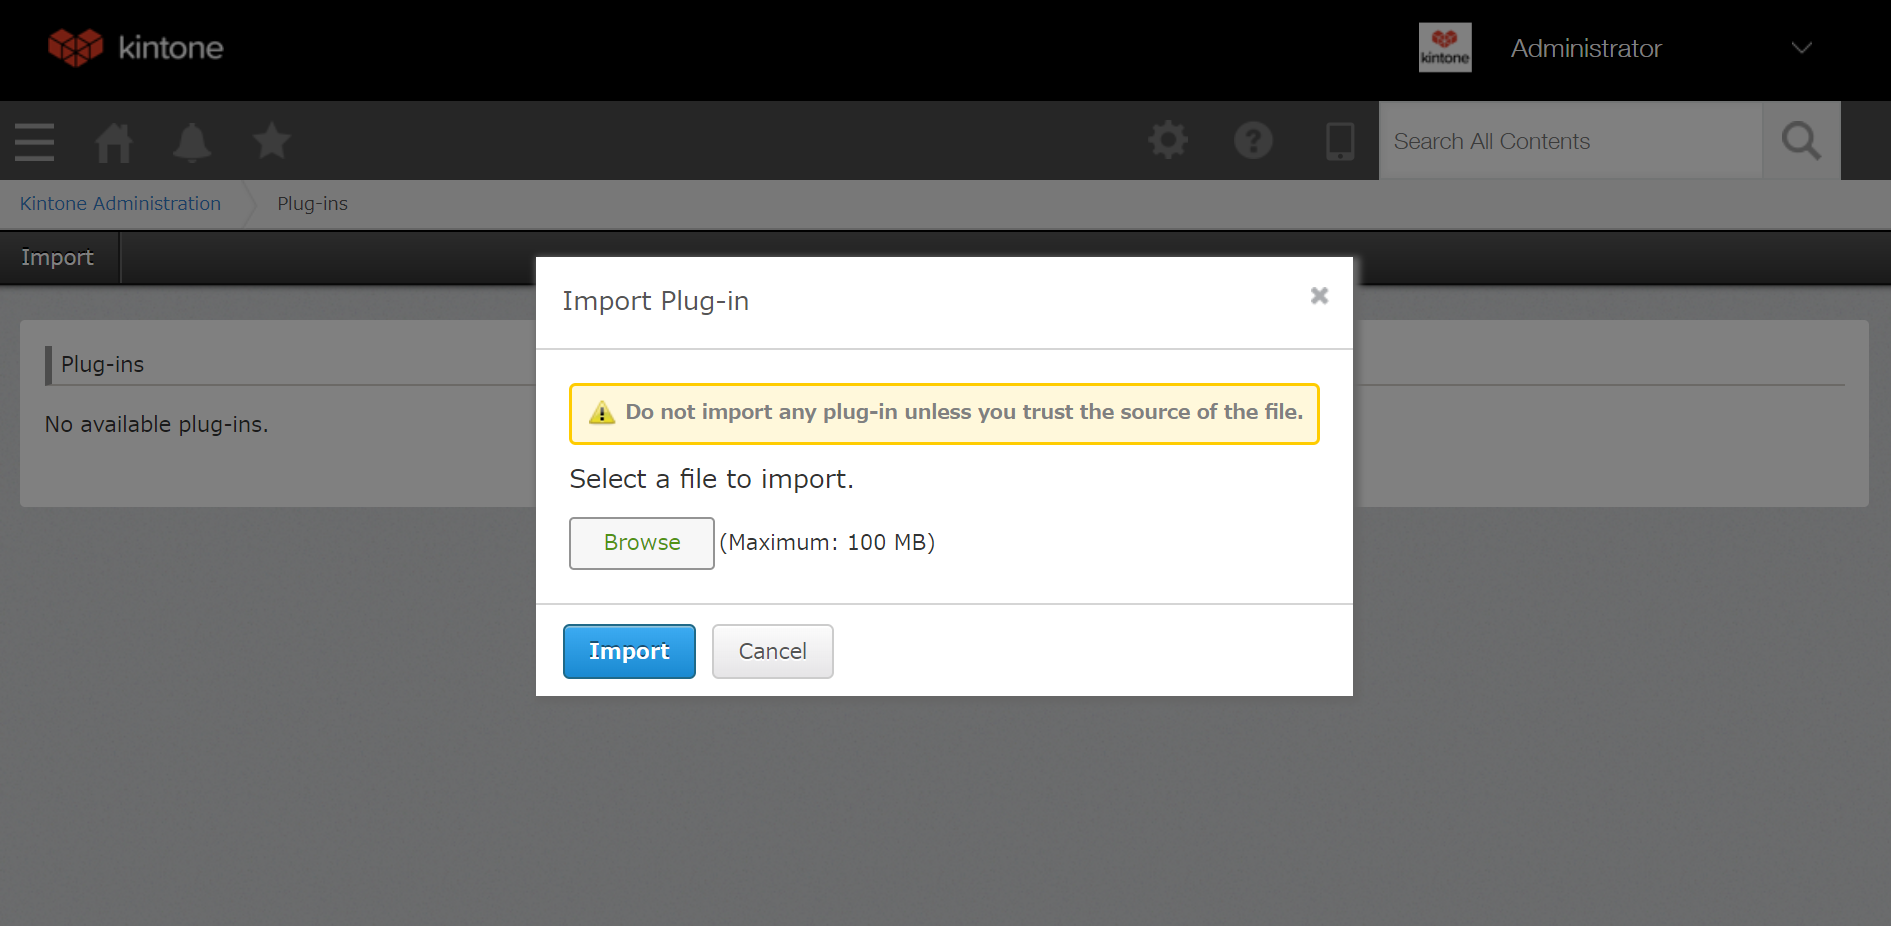
Task: Close the Import Plug-in dialog
Action: coord(1319,296)
